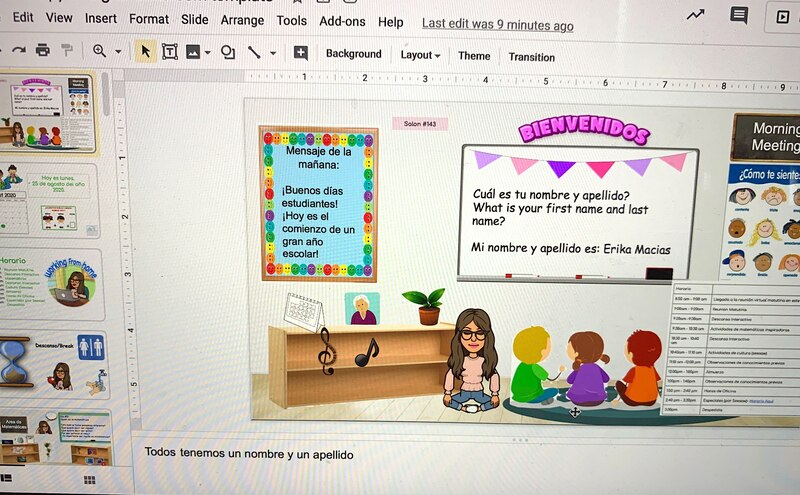Select the cursor arrow tool

(146, 51)
